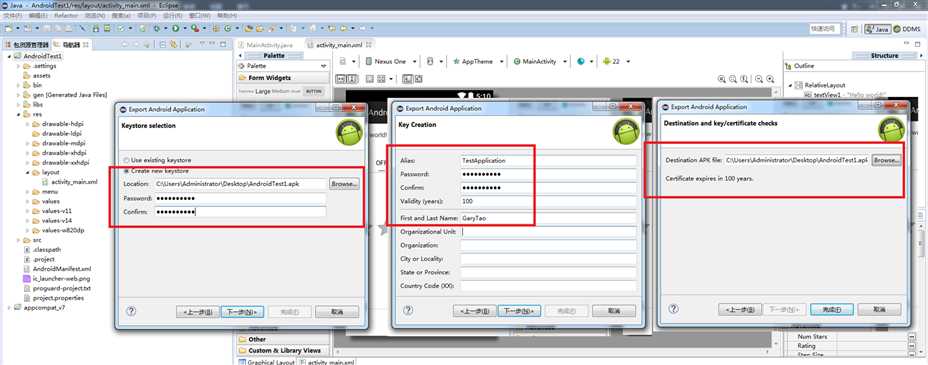Click 取消 in Keystore selection dialog
This screenshot has height=365, width=928.
[337, 312]
